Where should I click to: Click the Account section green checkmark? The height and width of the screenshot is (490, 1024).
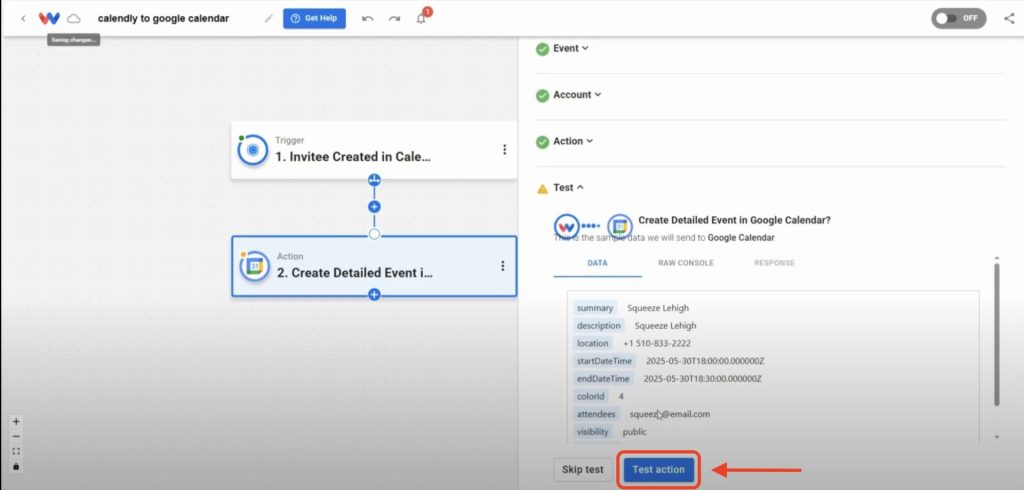pos(542,95)
